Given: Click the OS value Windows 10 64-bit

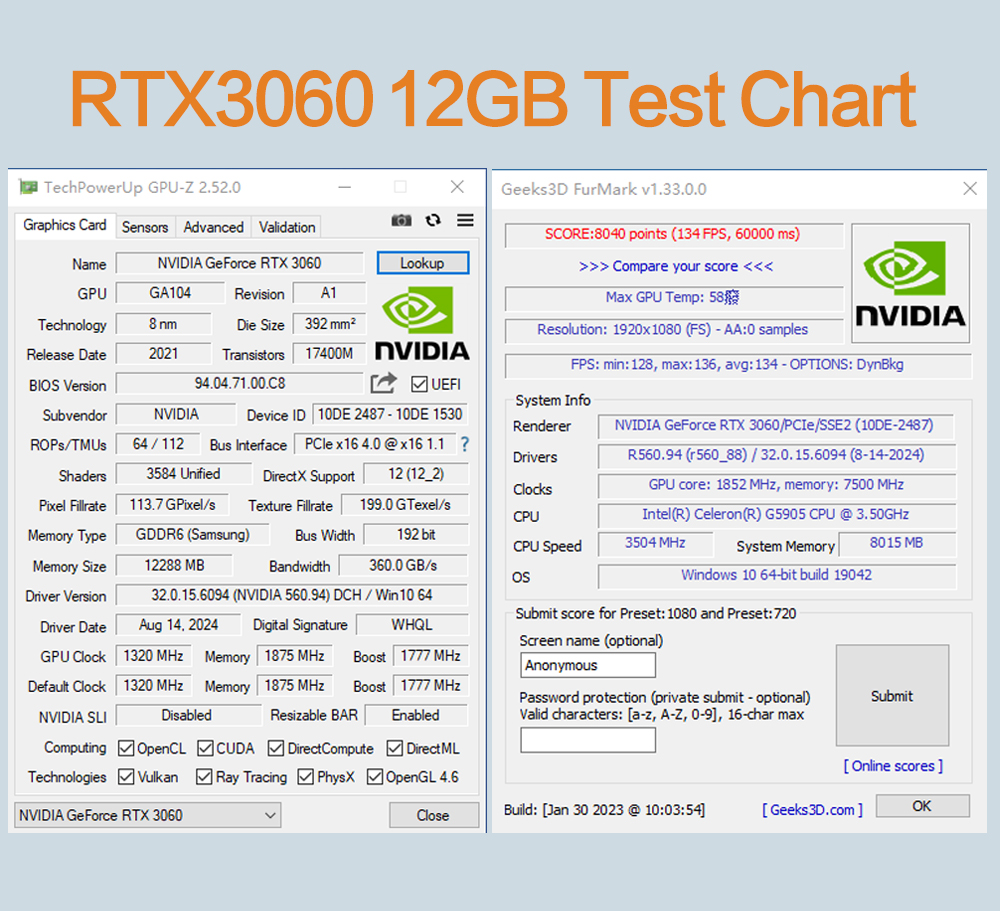Looking at the screenshot, I should pyautogui.click(x=777, y=575).
